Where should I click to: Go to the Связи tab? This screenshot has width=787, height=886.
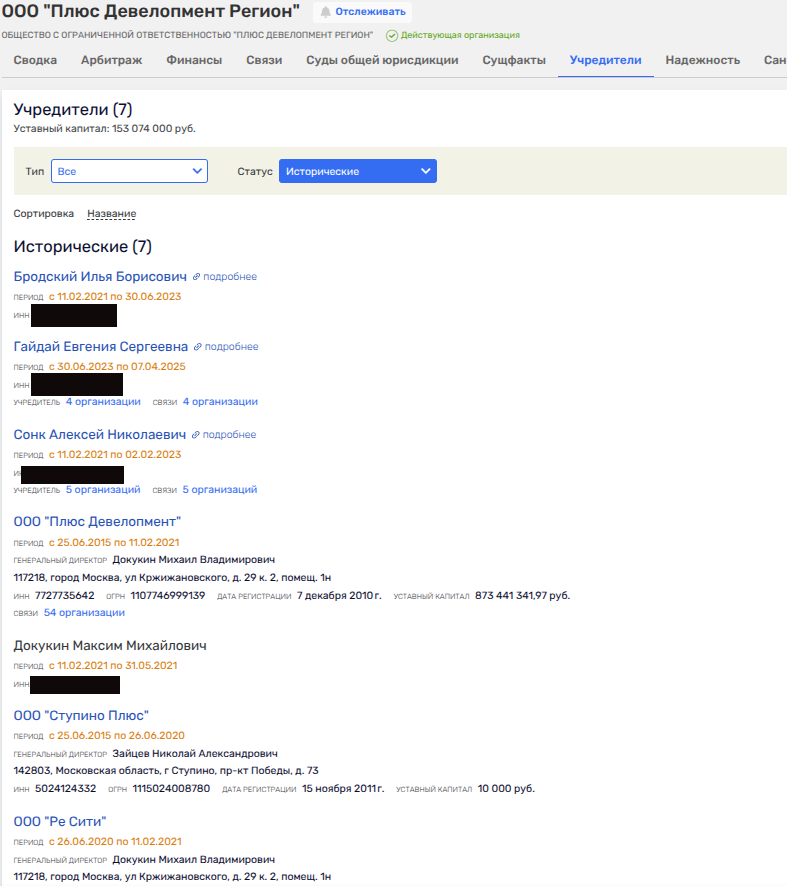(264, 60)
